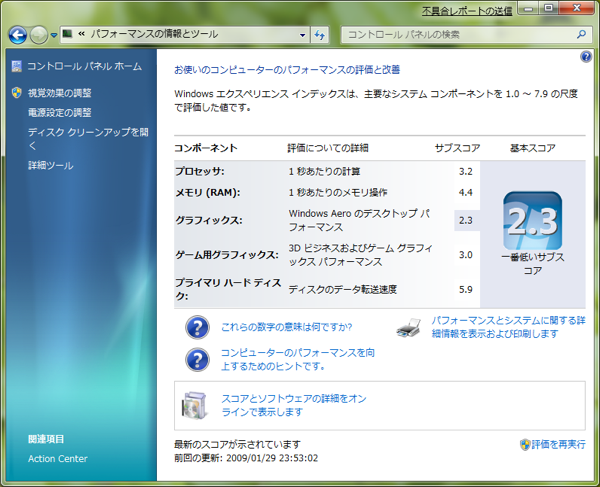
Task: Go back with the blue back arrow
Action: 18,35
